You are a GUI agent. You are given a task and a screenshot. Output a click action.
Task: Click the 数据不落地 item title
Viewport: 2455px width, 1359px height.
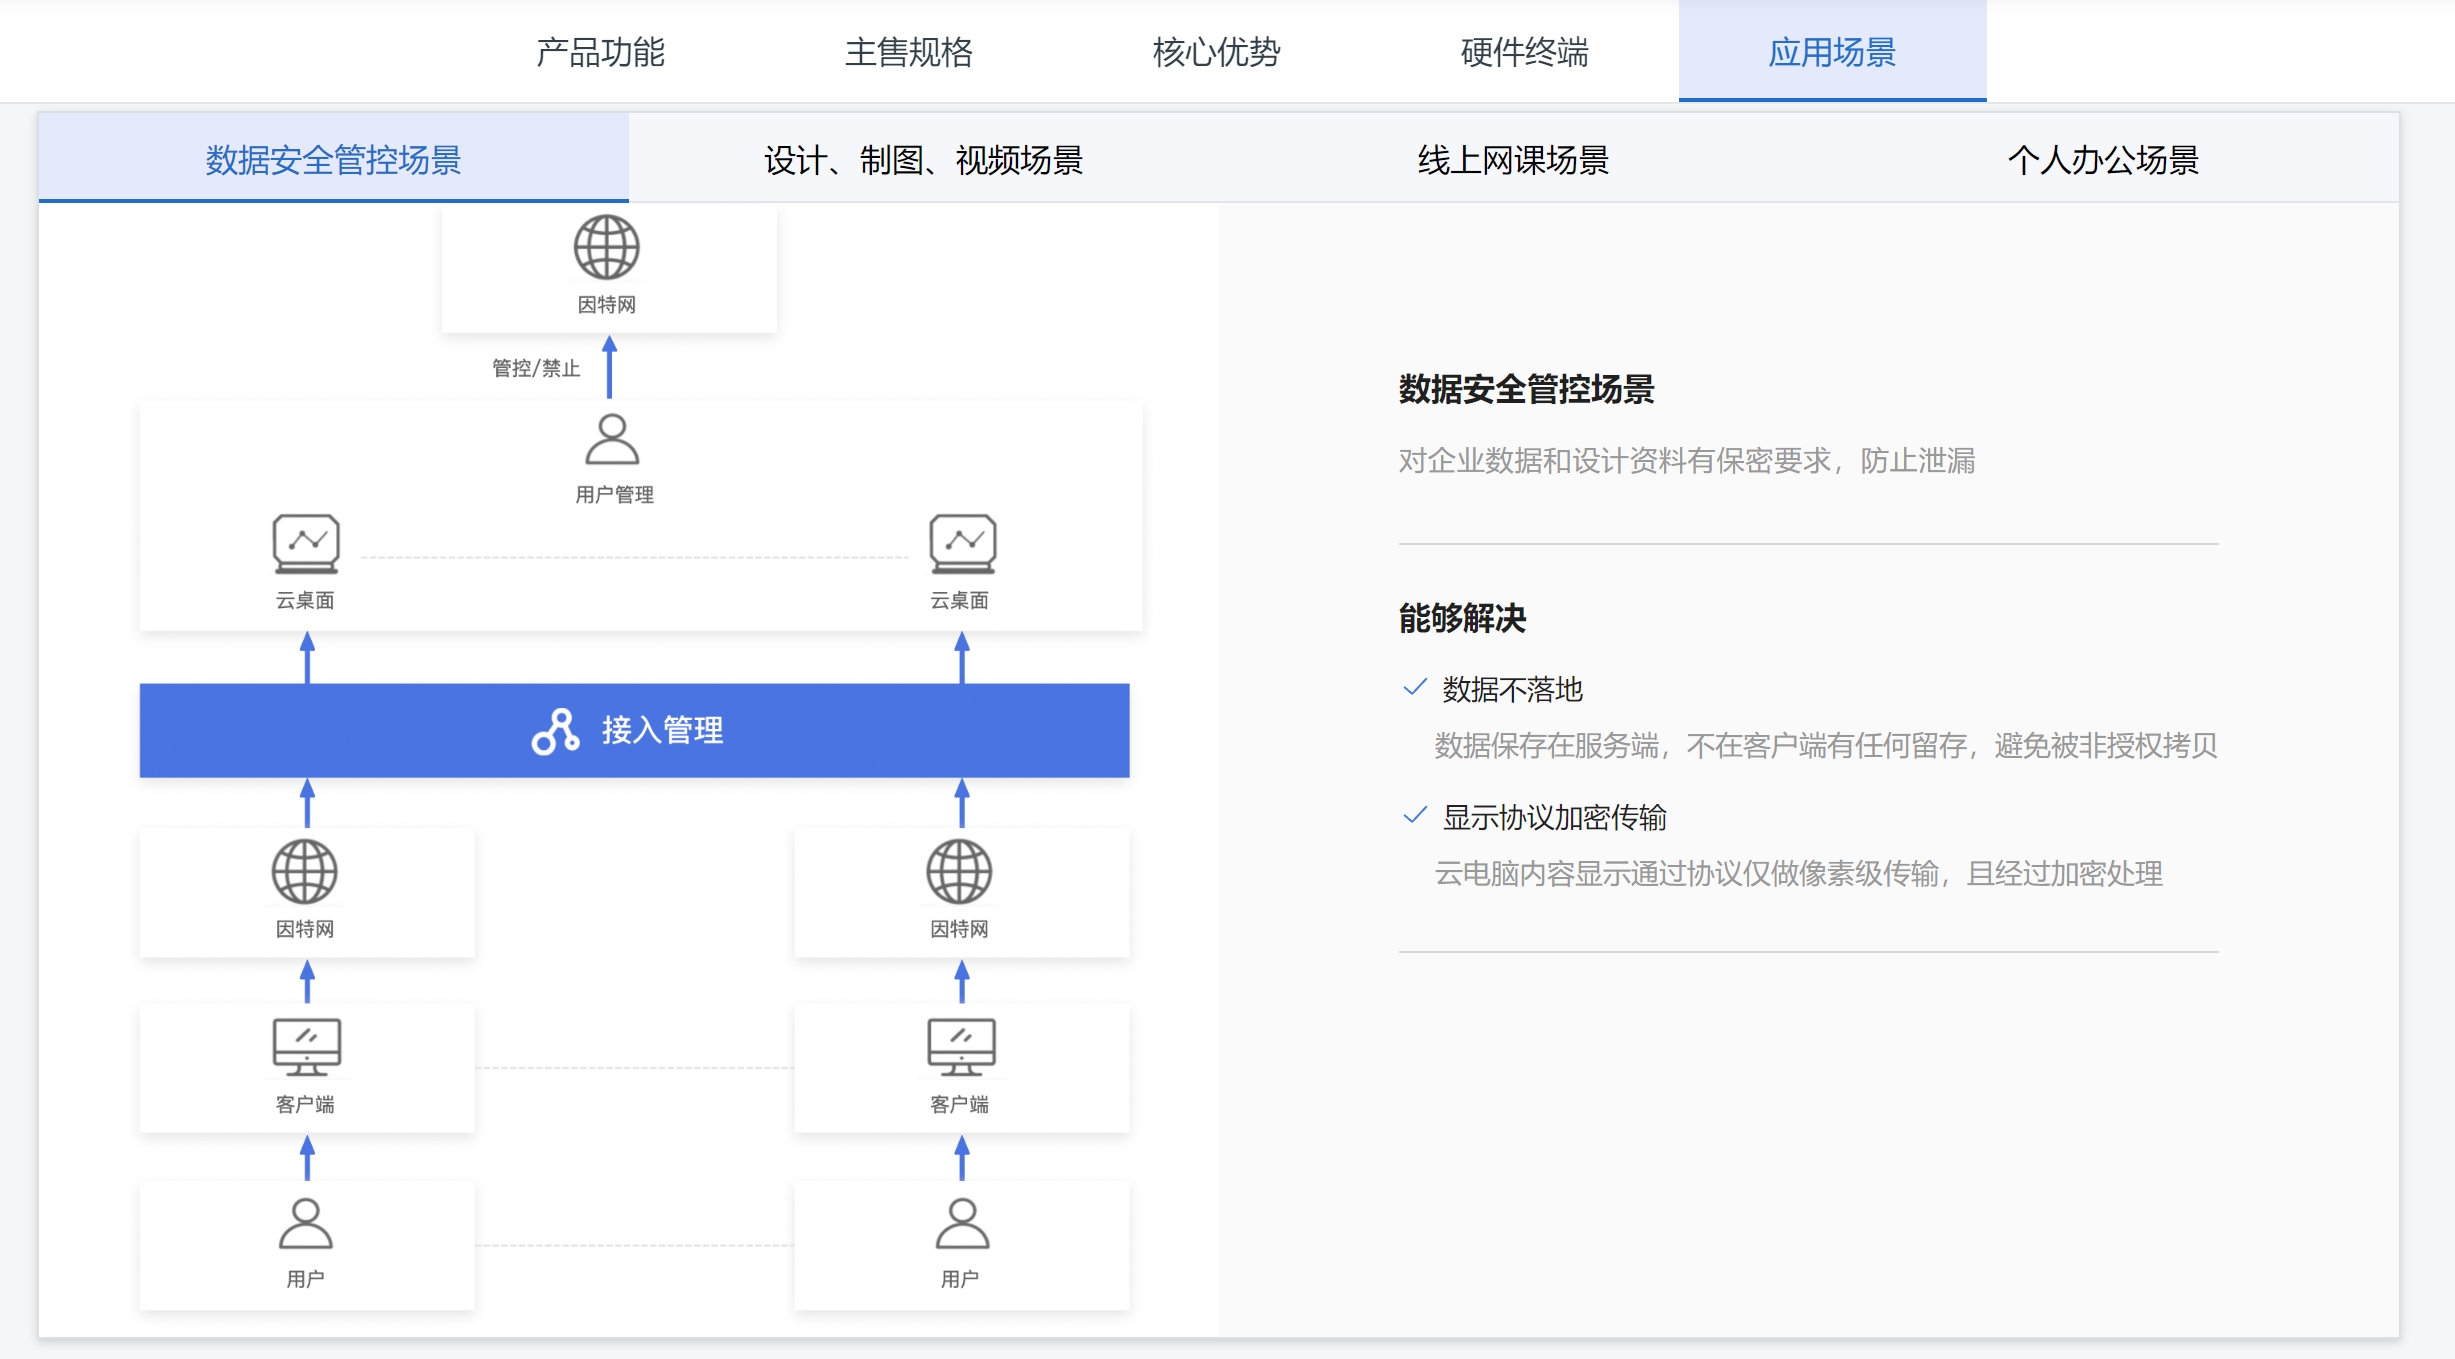tap(1512, 689)
